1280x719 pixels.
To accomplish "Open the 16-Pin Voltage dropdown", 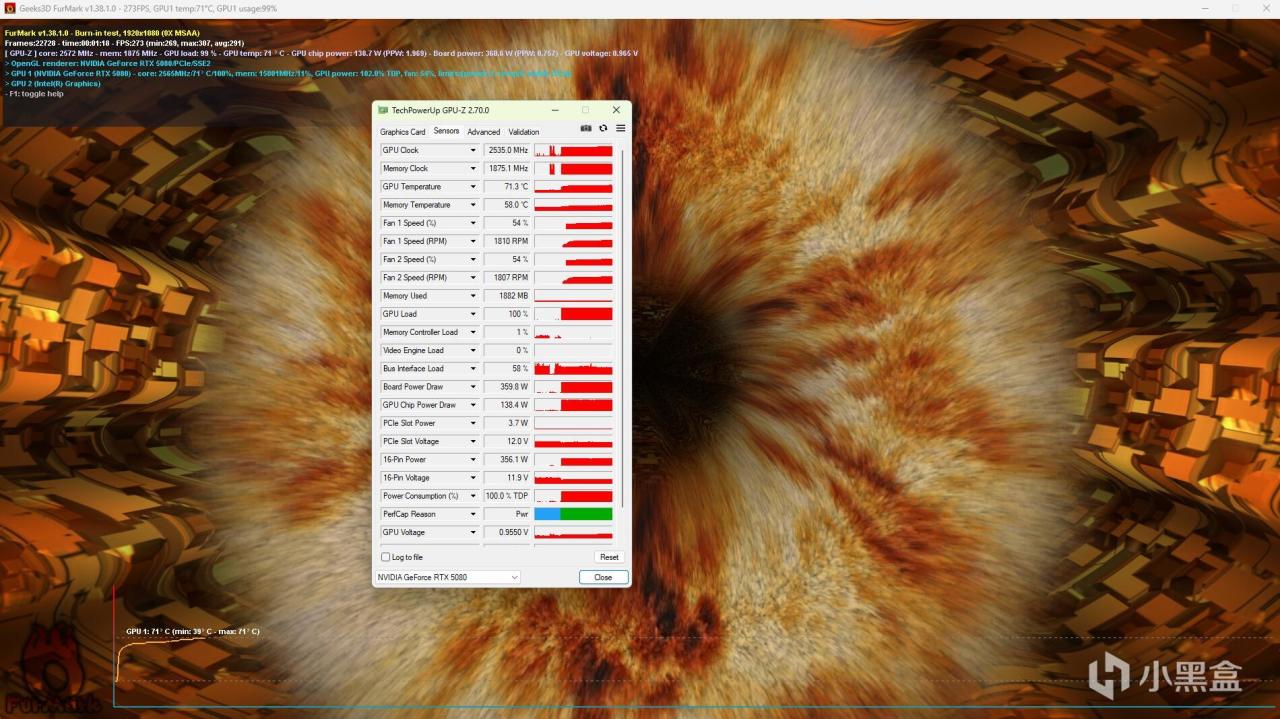I will pyautogui.click(x=473, y=478).
